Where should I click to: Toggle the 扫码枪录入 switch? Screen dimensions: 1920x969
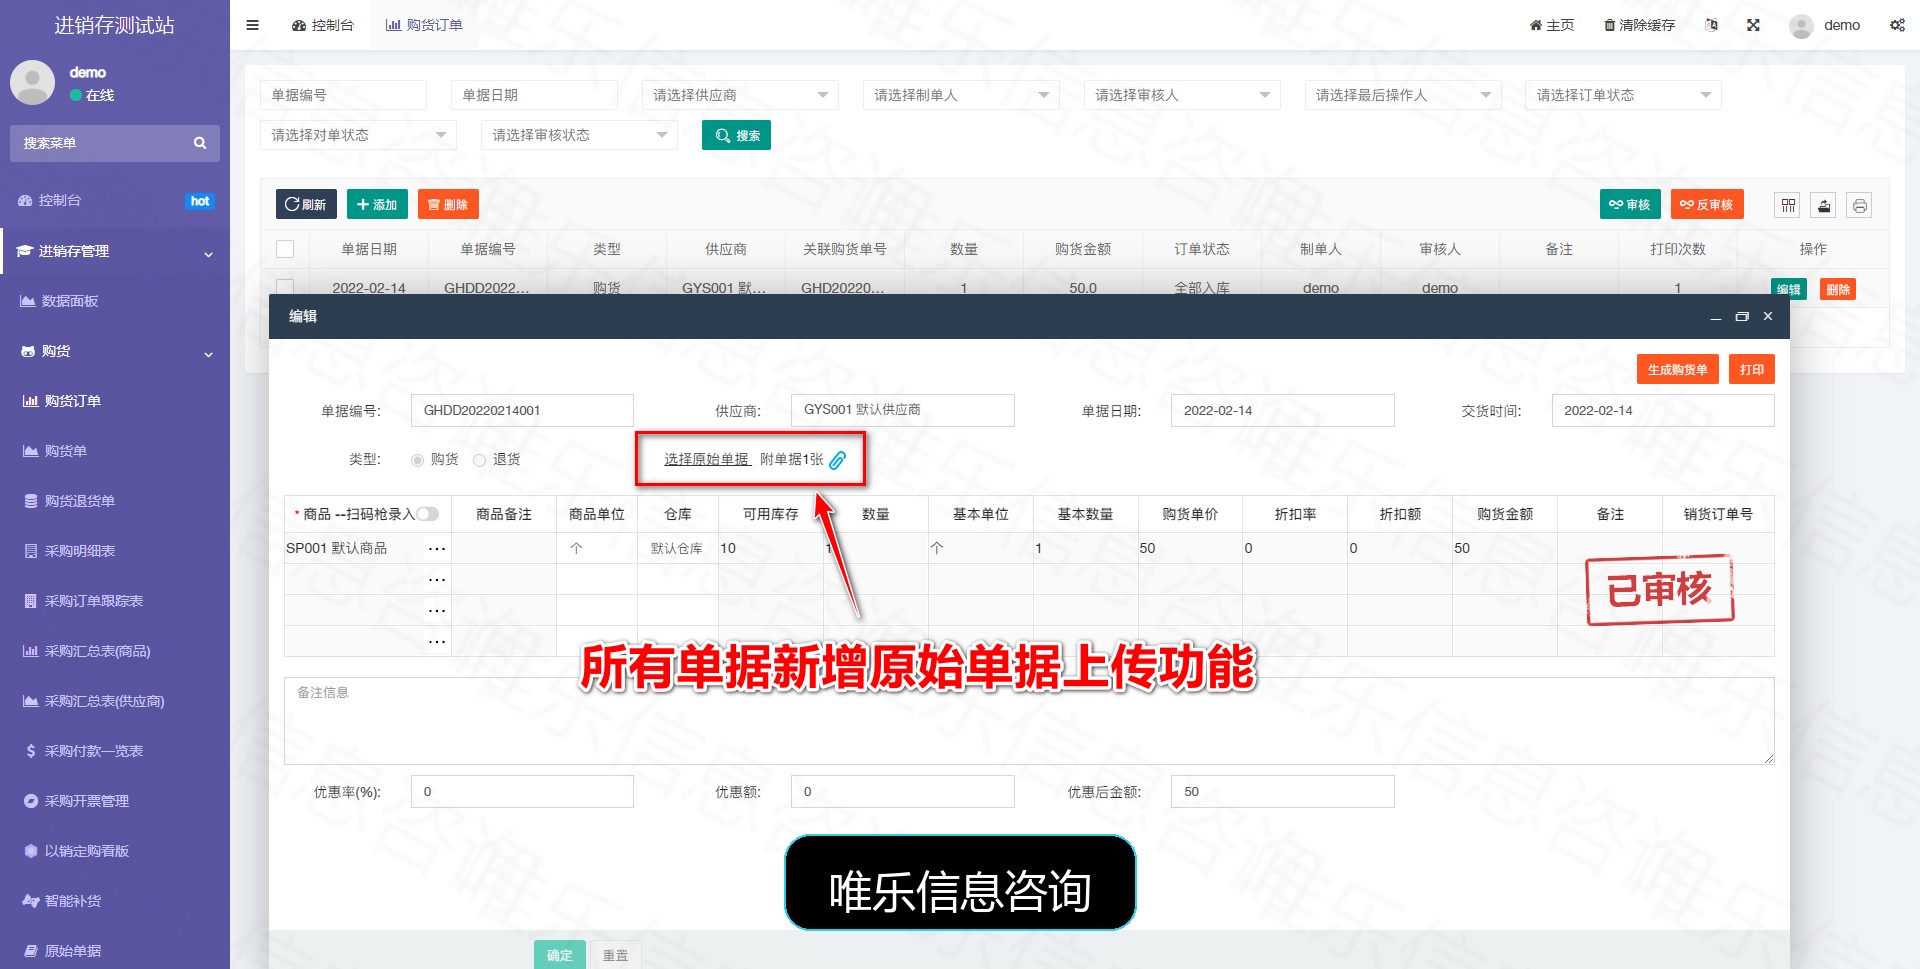[428, 514]
